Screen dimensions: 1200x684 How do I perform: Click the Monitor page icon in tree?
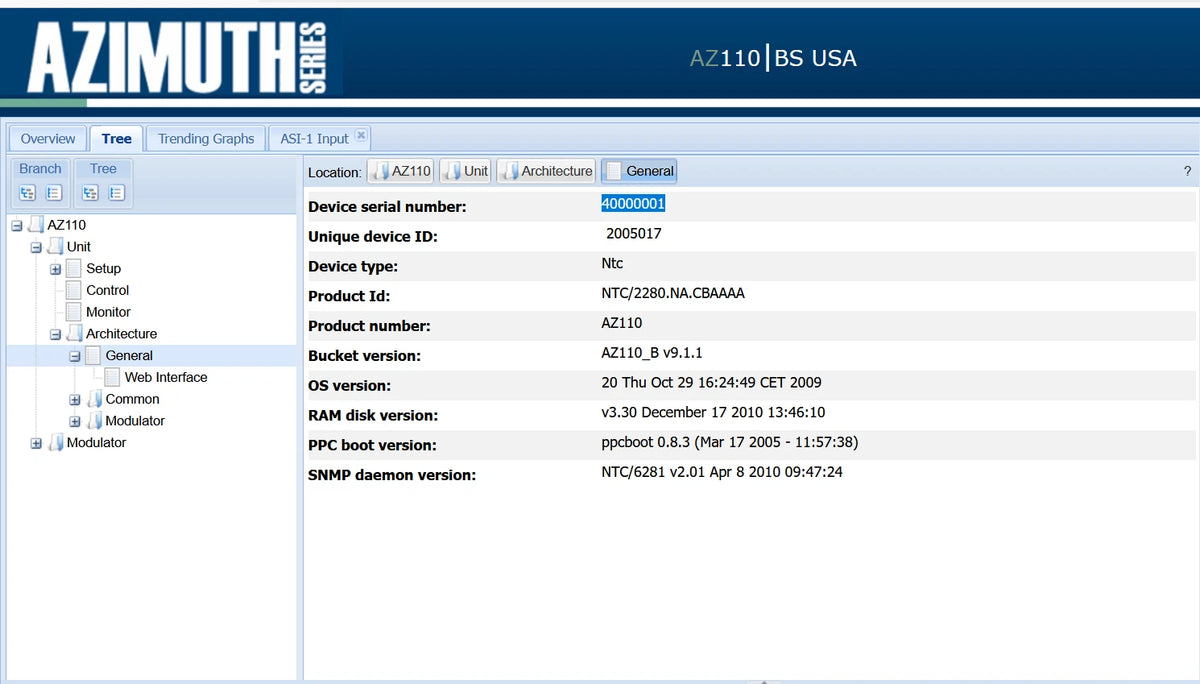point(73,312)
